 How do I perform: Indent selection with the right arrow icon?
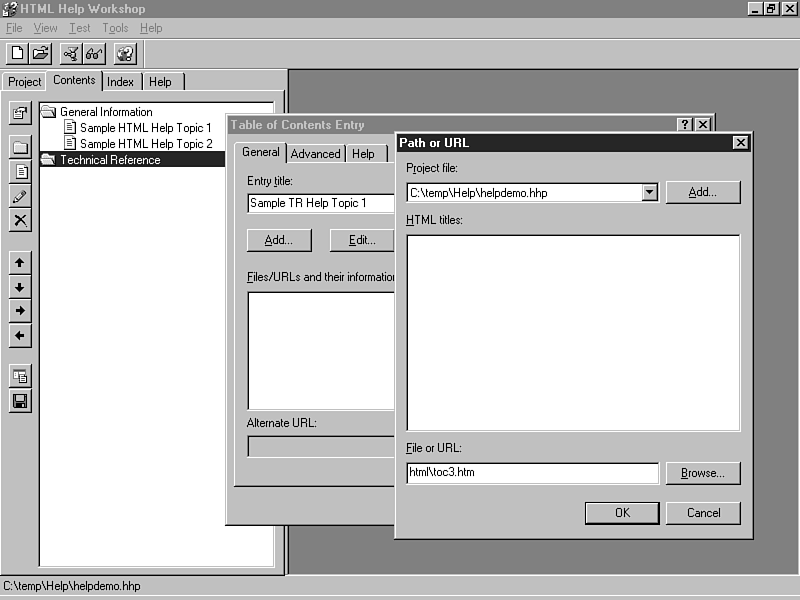pos(20,311)
